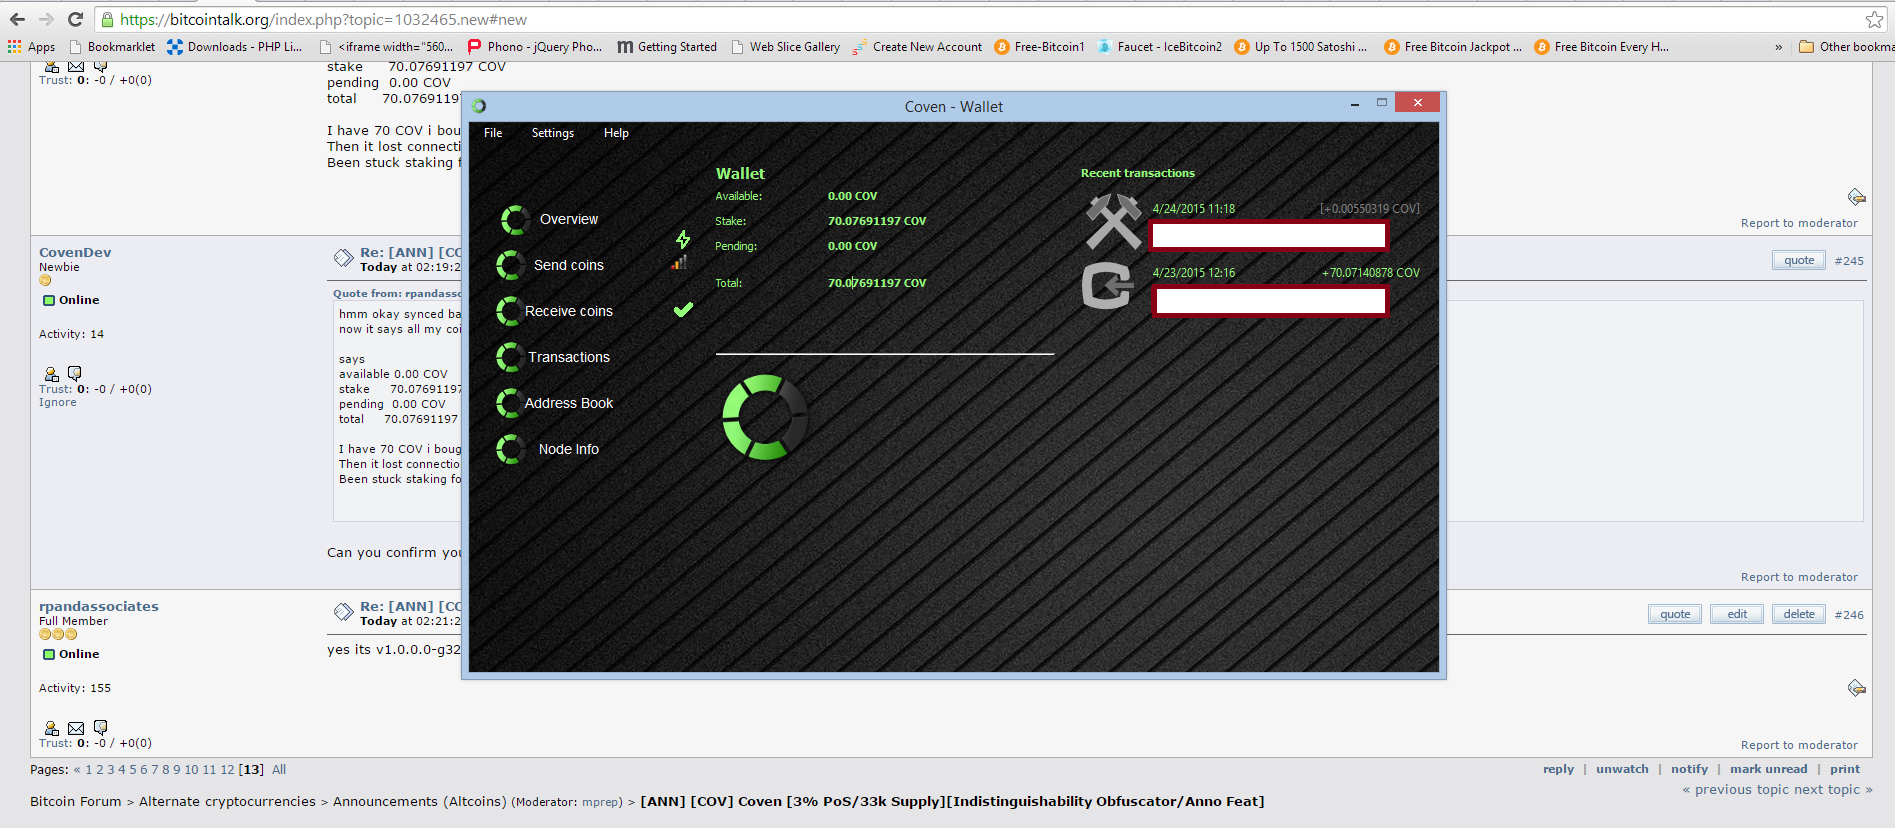Image resolution: width=1895 pixels, height=828 pixels.
Task: Click the reply link below the posts
Action: pyautogui.click(x=1558, y=769)
